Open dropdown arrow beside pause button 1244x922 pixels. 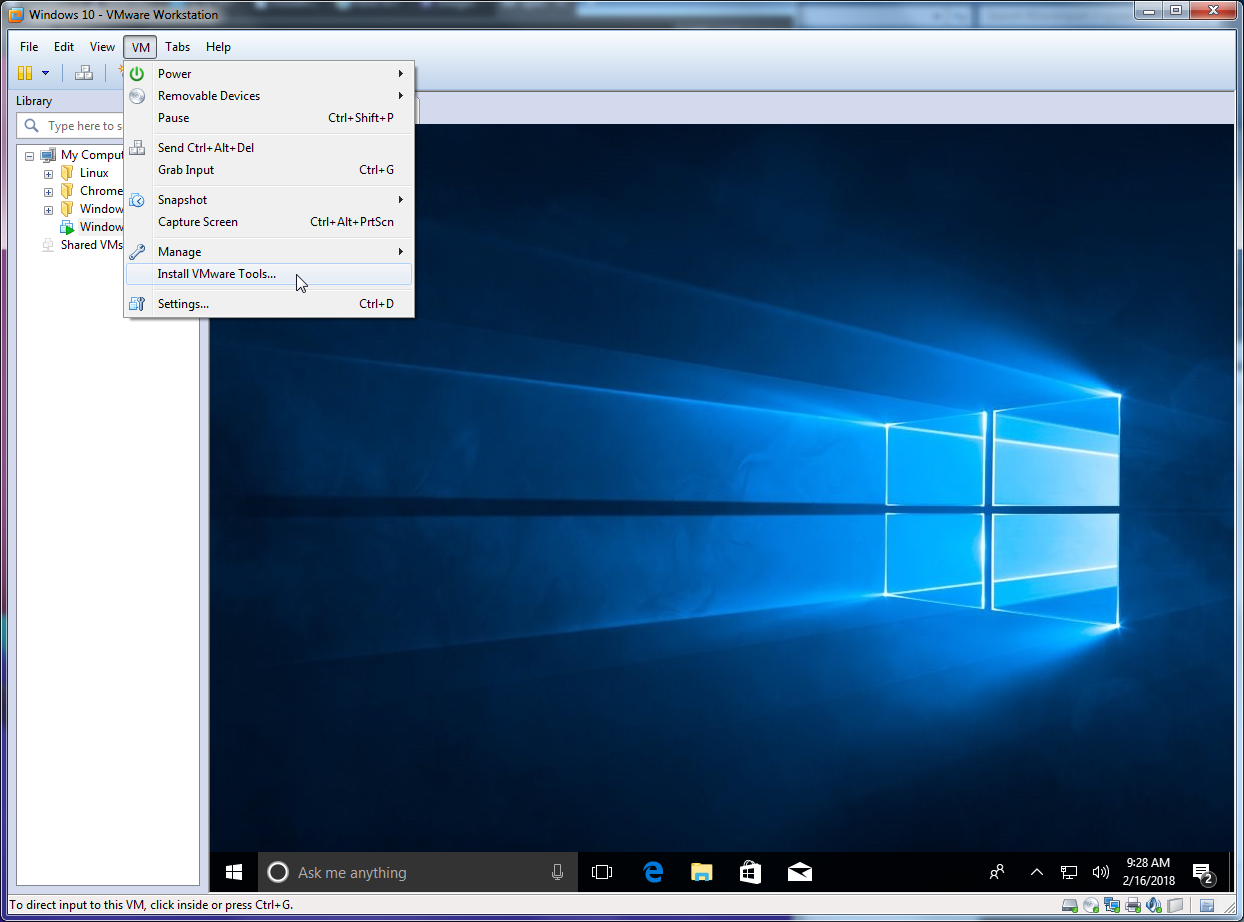pos(45,73)
